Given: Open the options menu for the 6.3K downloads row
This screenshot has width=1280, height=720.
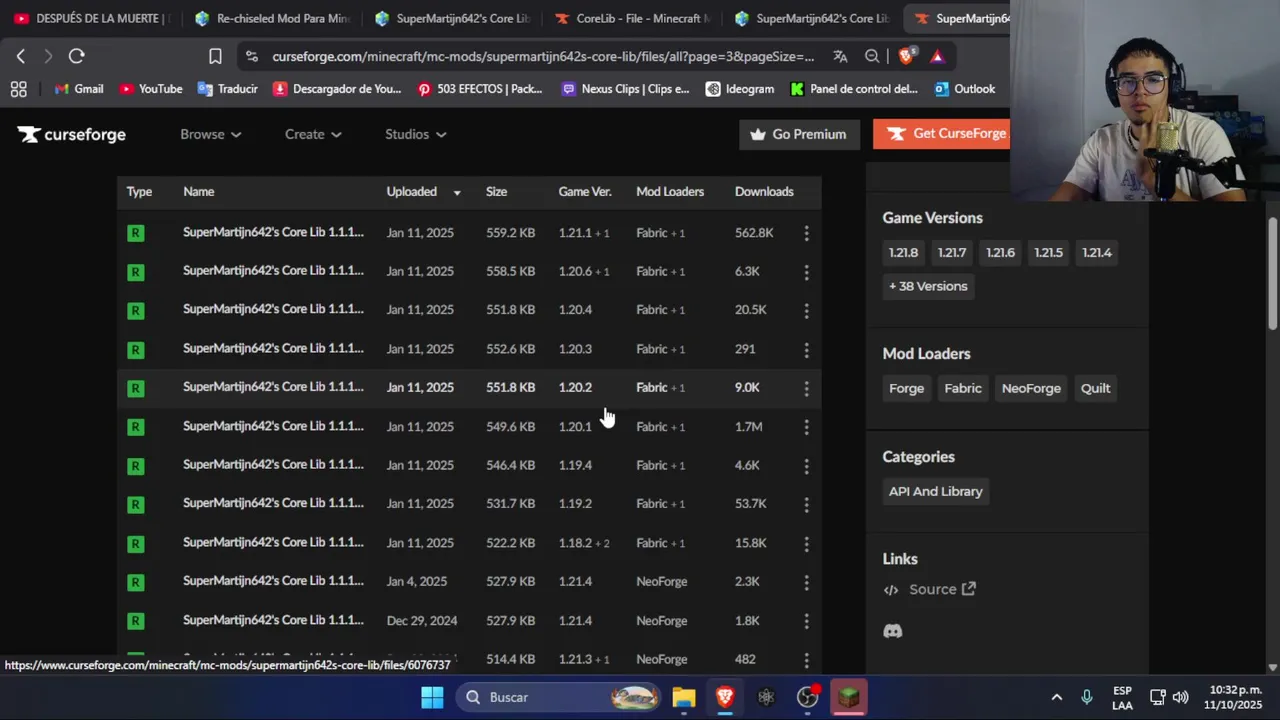Looking at the screenshot, I should point(806,271).
